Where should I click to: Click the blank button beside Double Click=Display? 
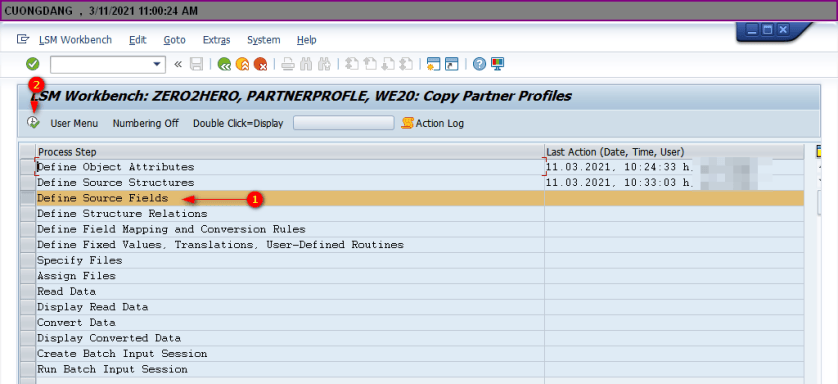click(x=344, y=123)
